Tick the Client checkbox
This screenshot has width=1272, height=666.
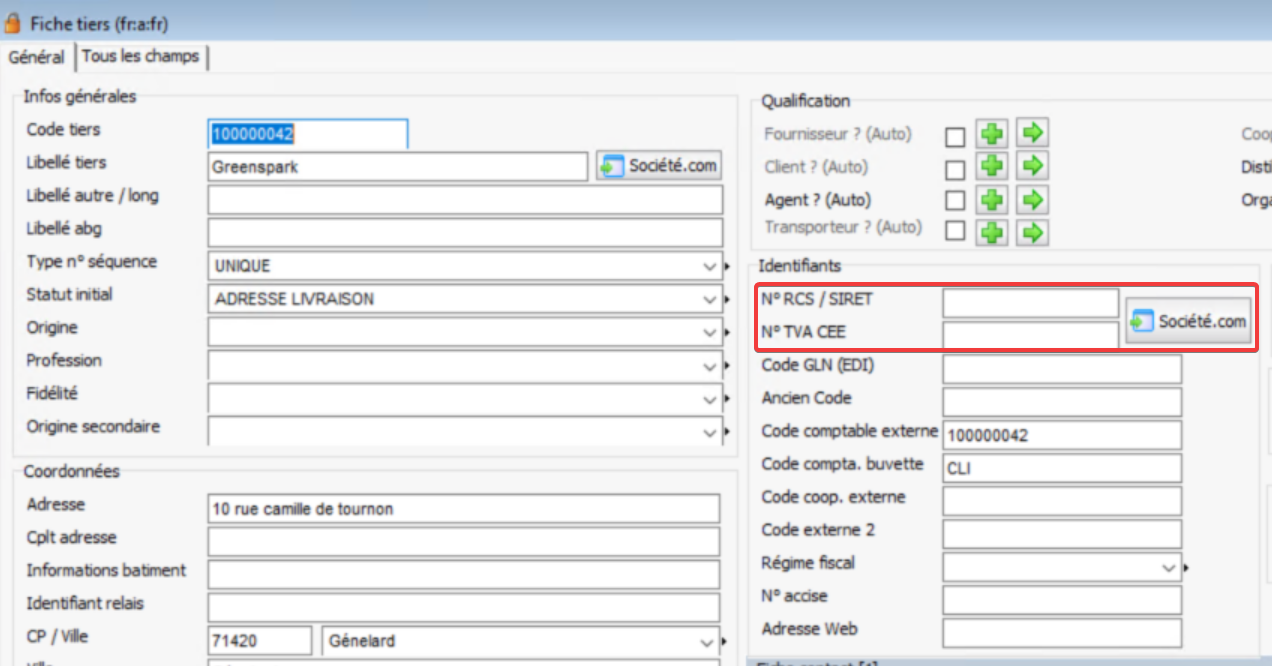tap(955, 169)
